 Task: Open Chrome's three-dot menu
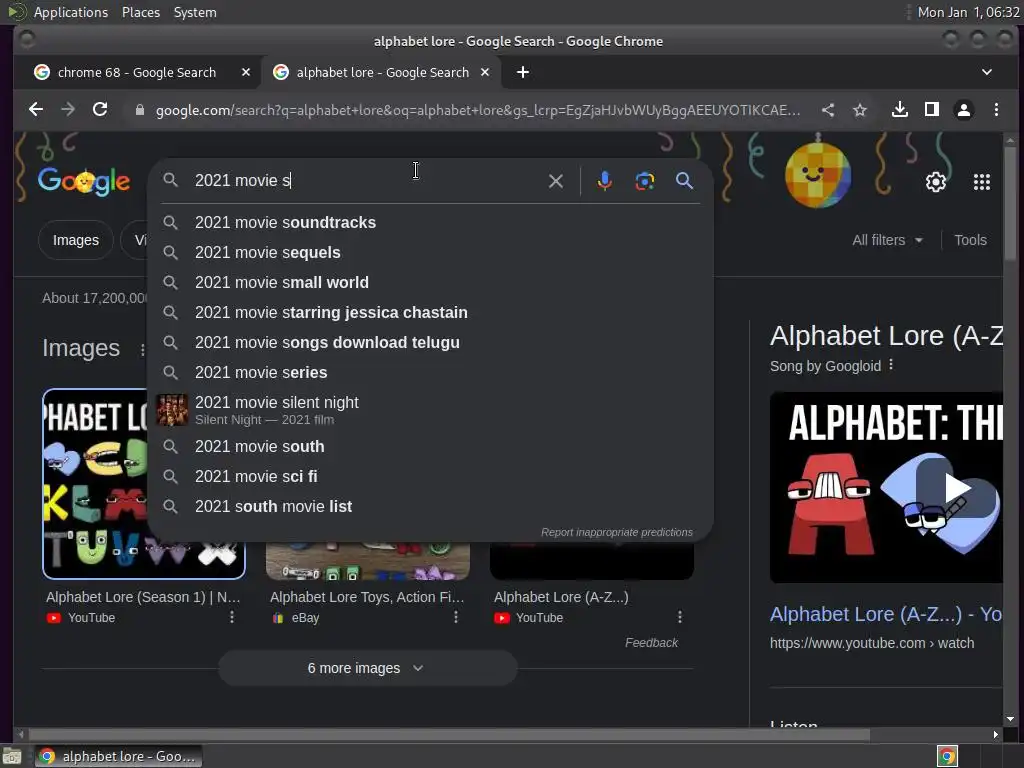coord(996,110)
